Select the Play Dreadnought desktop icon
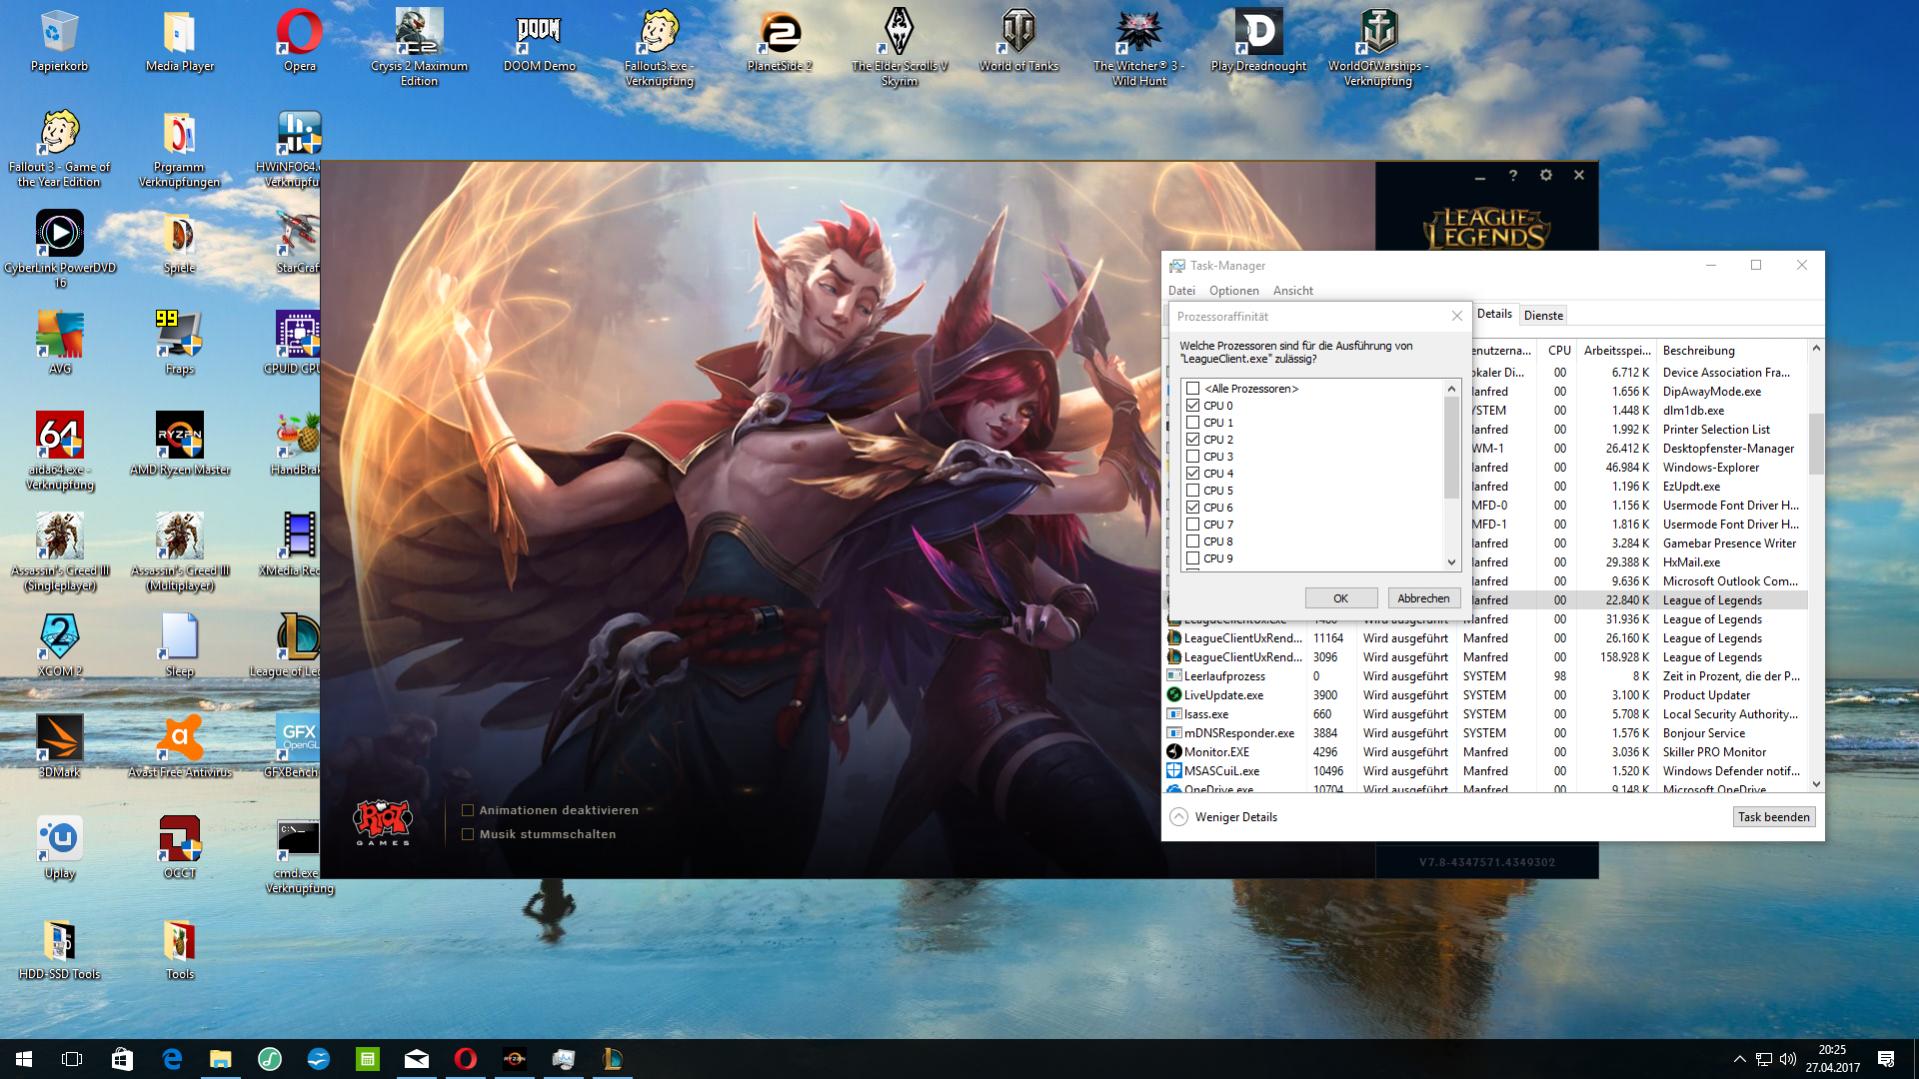Image resolution: width=1919 pixels, height=1079 pixels. [1258, 42]
